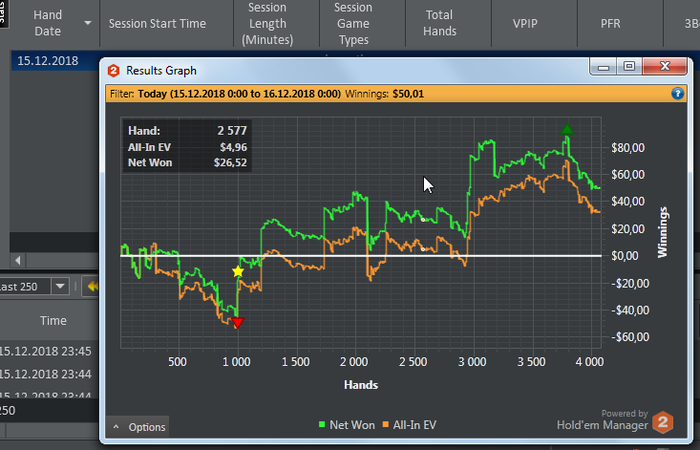Viewport: 700px width, 450px height.
Task: Click the All-In EV orange legend swatch
Action: [x=386, y=425]
